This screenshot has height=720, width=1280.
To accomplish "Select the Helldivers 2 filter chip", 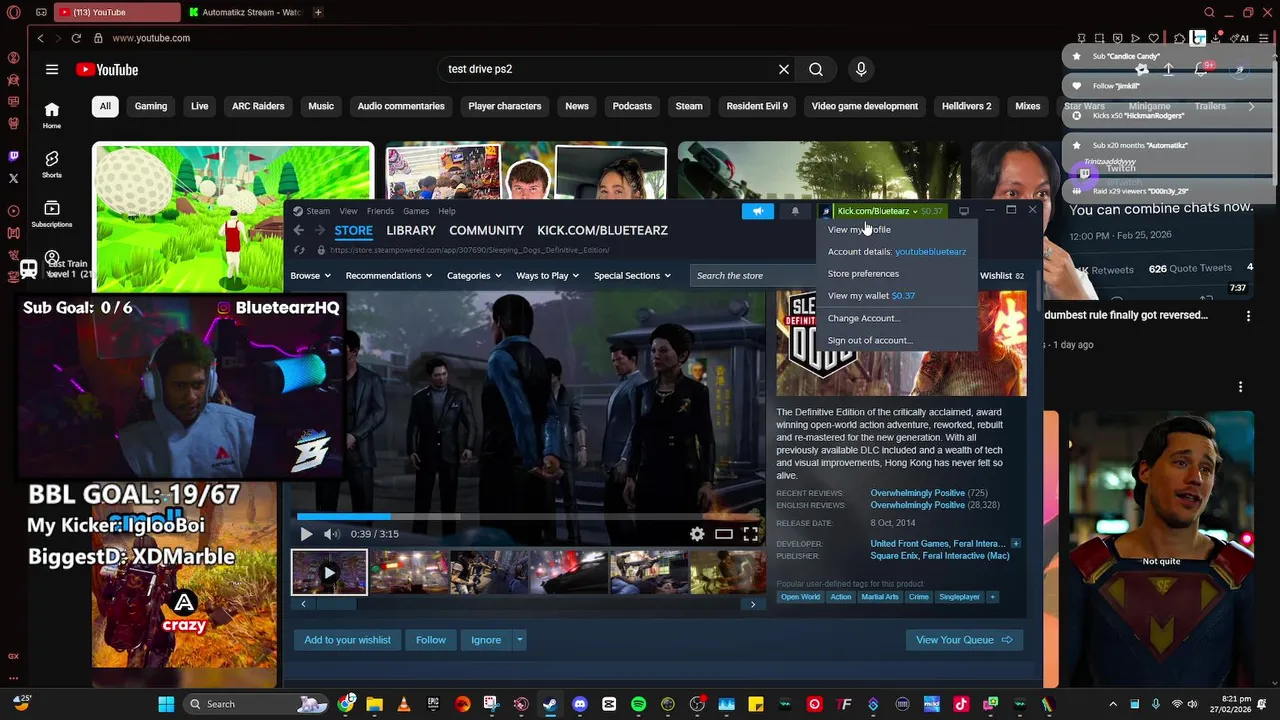I will point(967,106).
